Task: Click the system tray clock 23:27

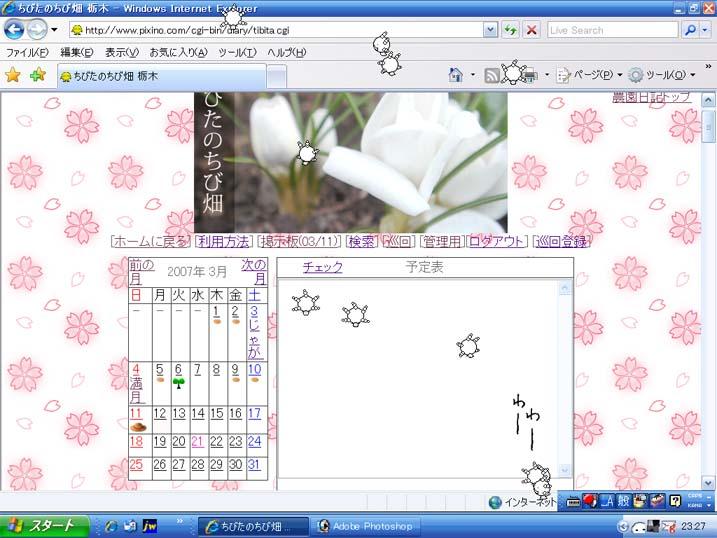Action: coord(693,527)
